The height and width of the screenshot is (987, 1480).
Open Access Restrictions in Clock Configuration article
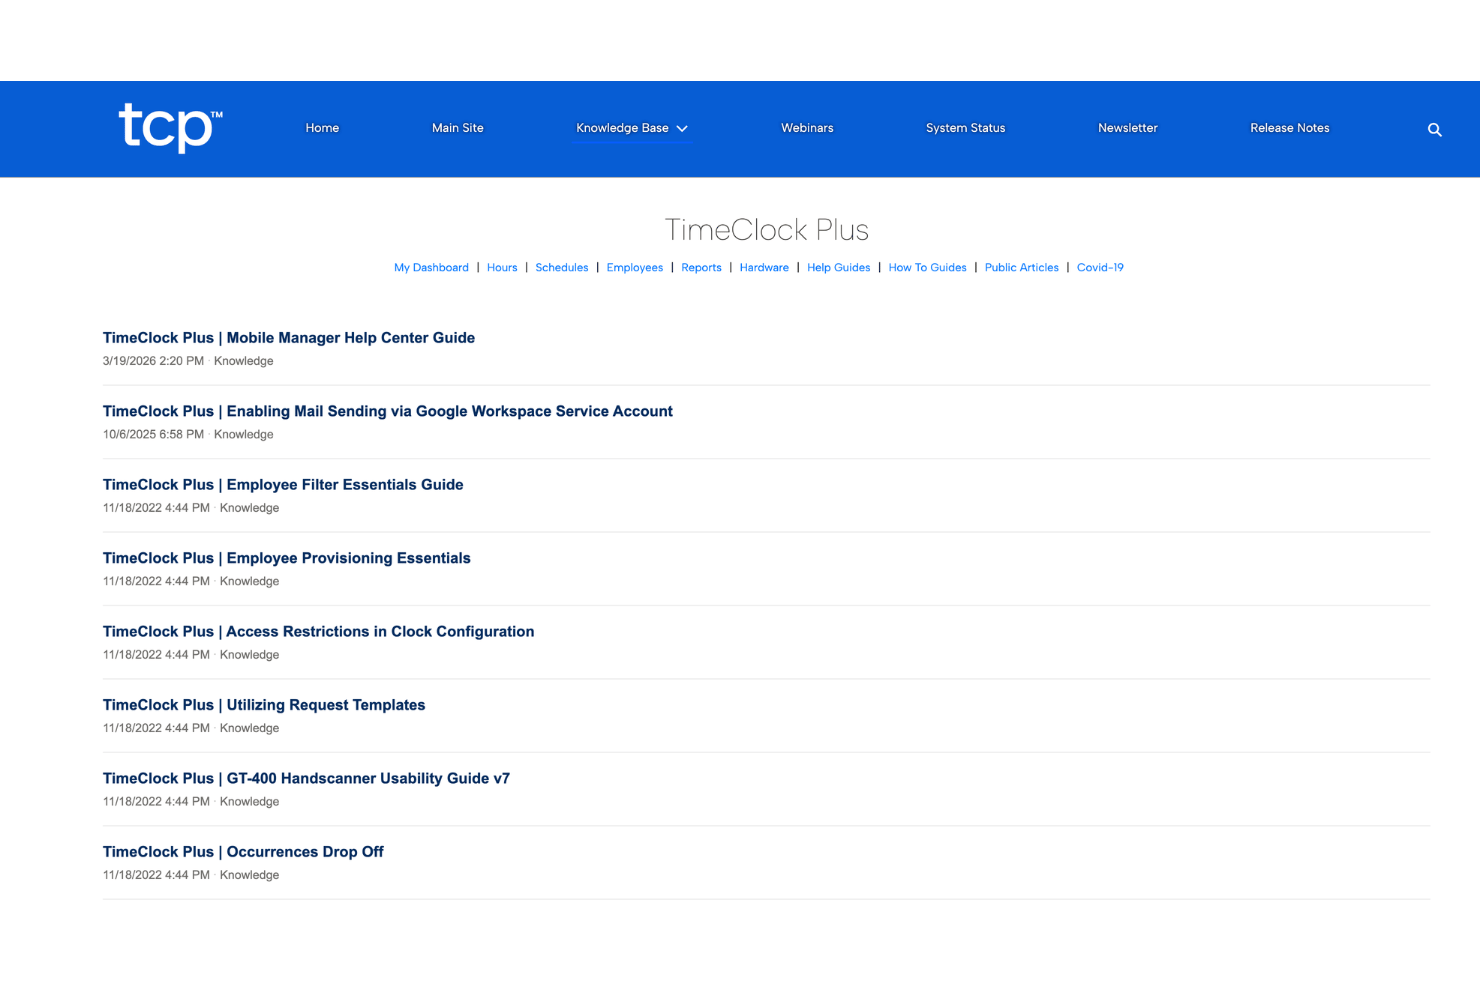(319, 632)
